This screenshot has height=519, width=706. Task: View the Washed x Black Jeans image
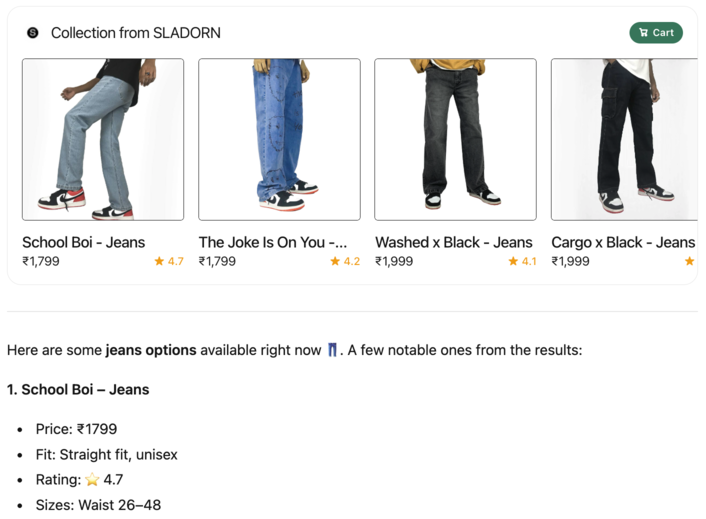click(x=455, y=139)
